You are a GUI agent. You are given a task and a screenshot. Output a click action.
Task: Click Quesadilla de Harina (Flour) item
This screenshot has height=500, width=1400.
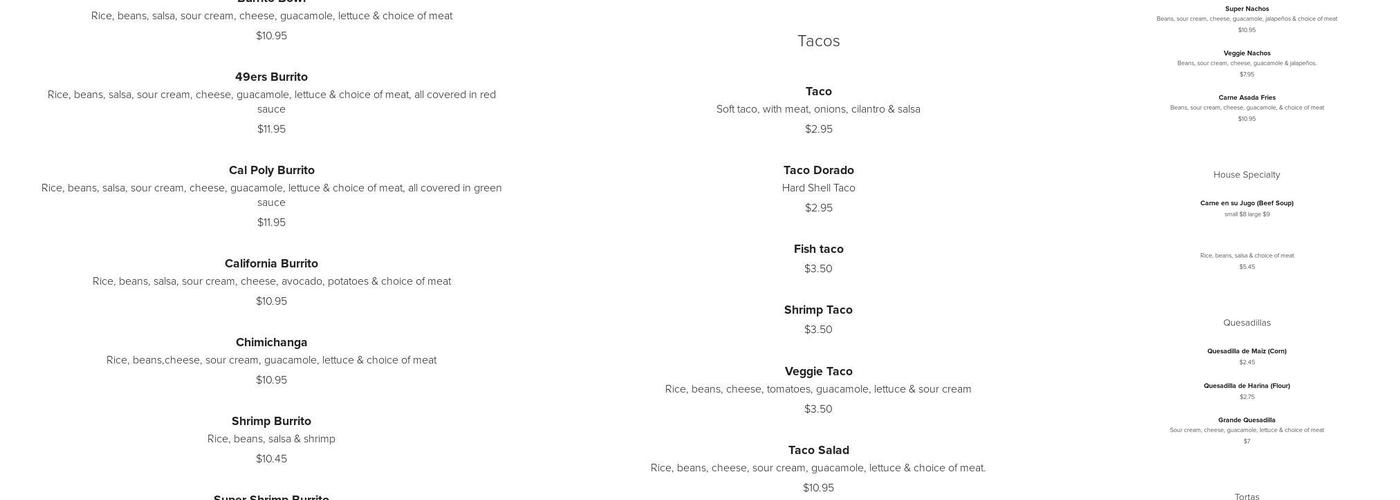[1246, 386]
